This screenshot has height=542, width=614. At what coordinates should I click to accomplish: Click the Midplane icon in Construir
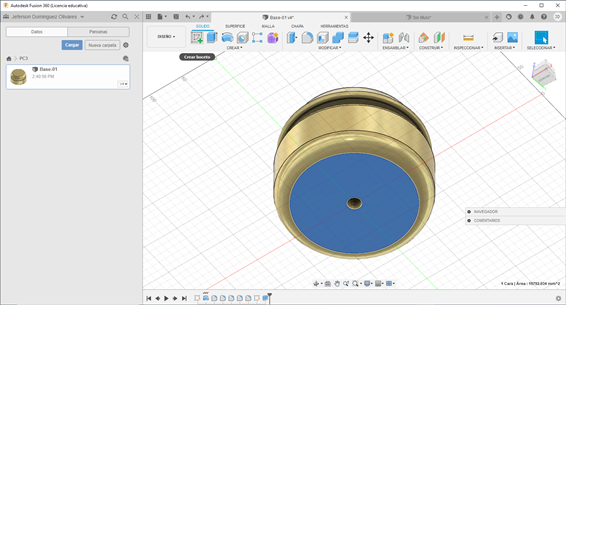[439, 38]
